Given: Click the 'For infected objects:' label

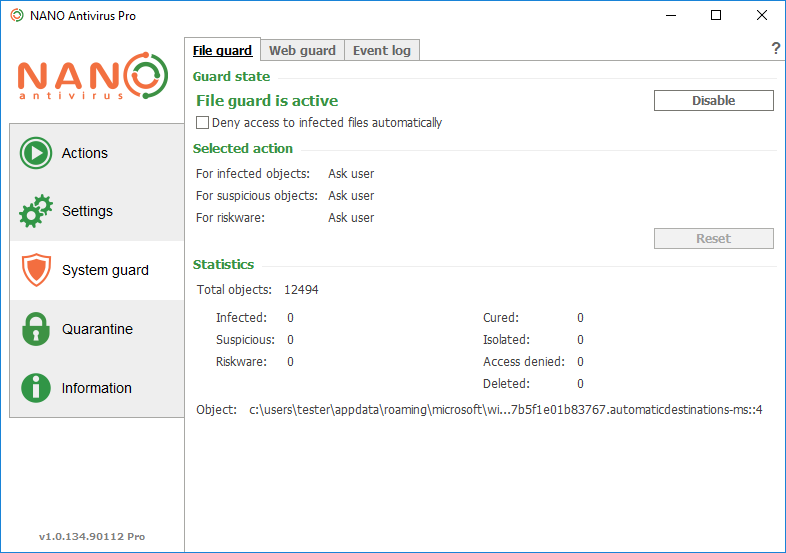Looking at the screenshot, I should [x=253, y=173].
